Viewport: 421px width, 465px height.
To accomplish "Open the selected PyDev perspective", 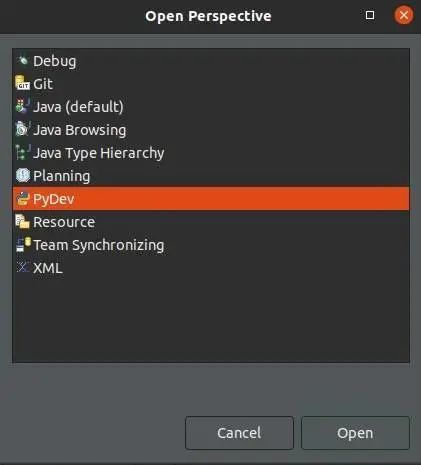I will coord(355,433).
